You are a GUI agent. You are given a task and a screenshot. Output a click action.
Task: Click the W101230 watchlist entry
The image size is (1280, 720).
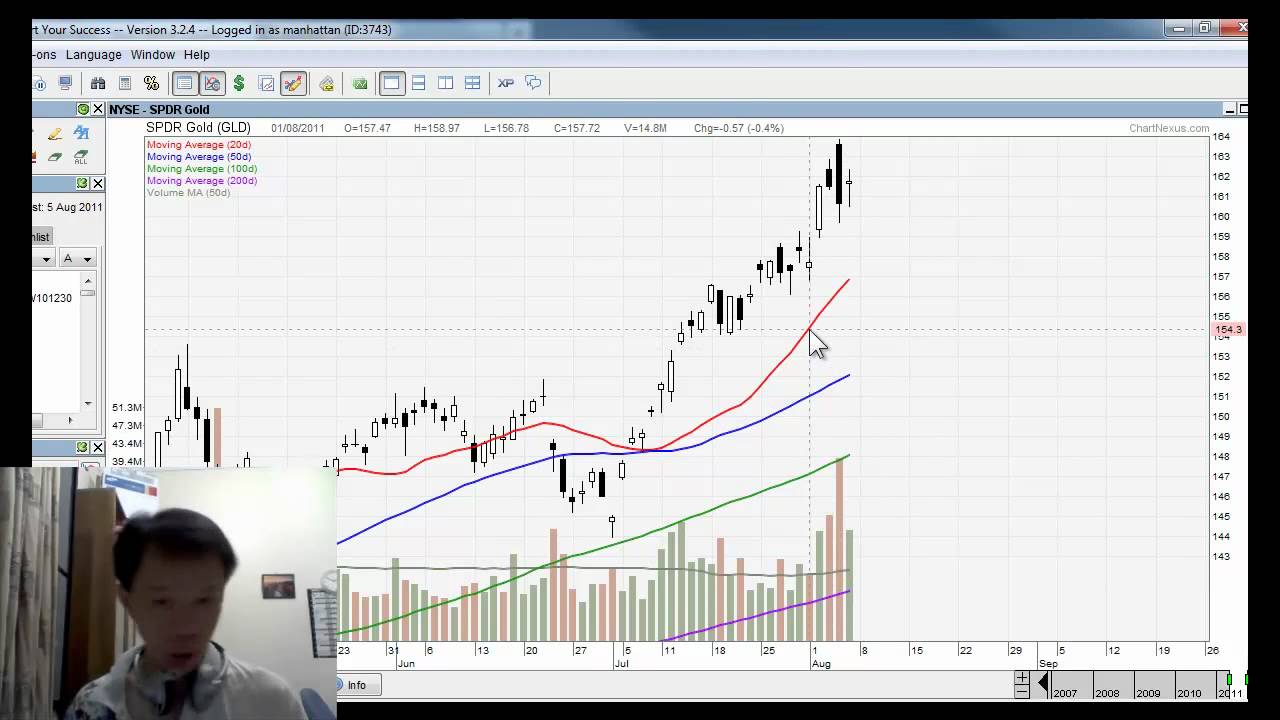pos(52,298)
